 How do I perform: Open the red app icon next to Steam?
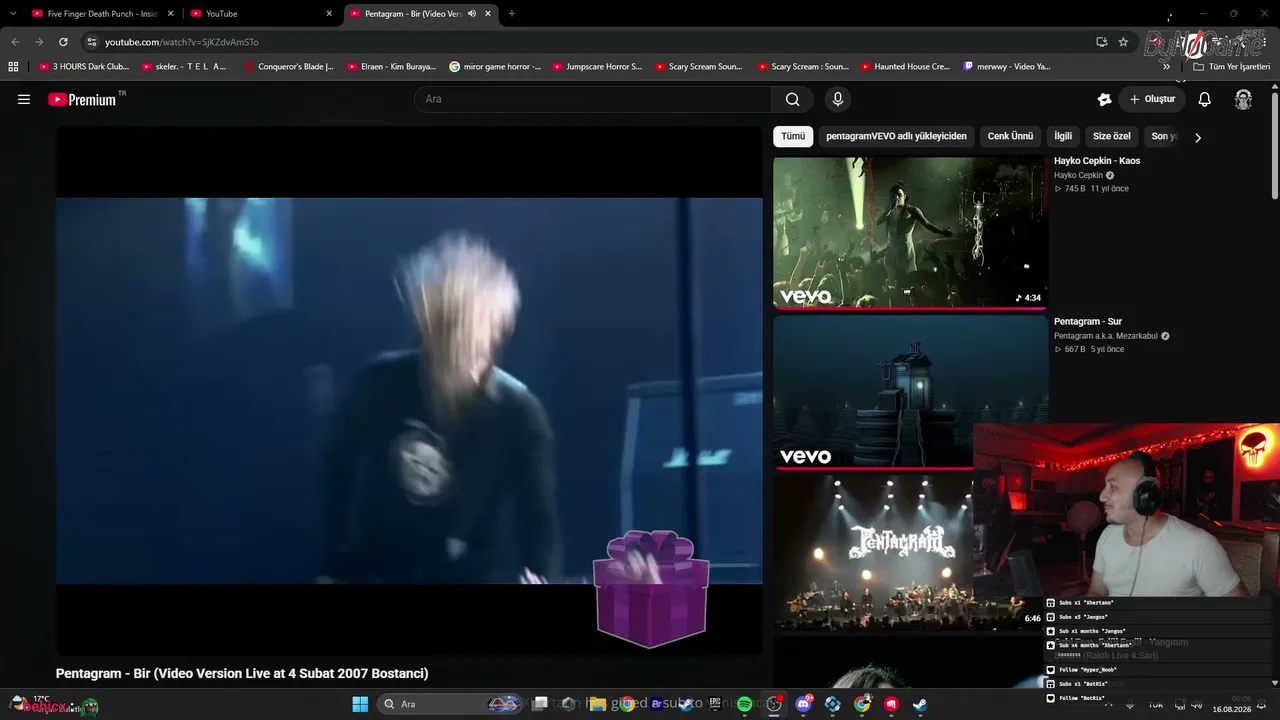coord(891,704)
